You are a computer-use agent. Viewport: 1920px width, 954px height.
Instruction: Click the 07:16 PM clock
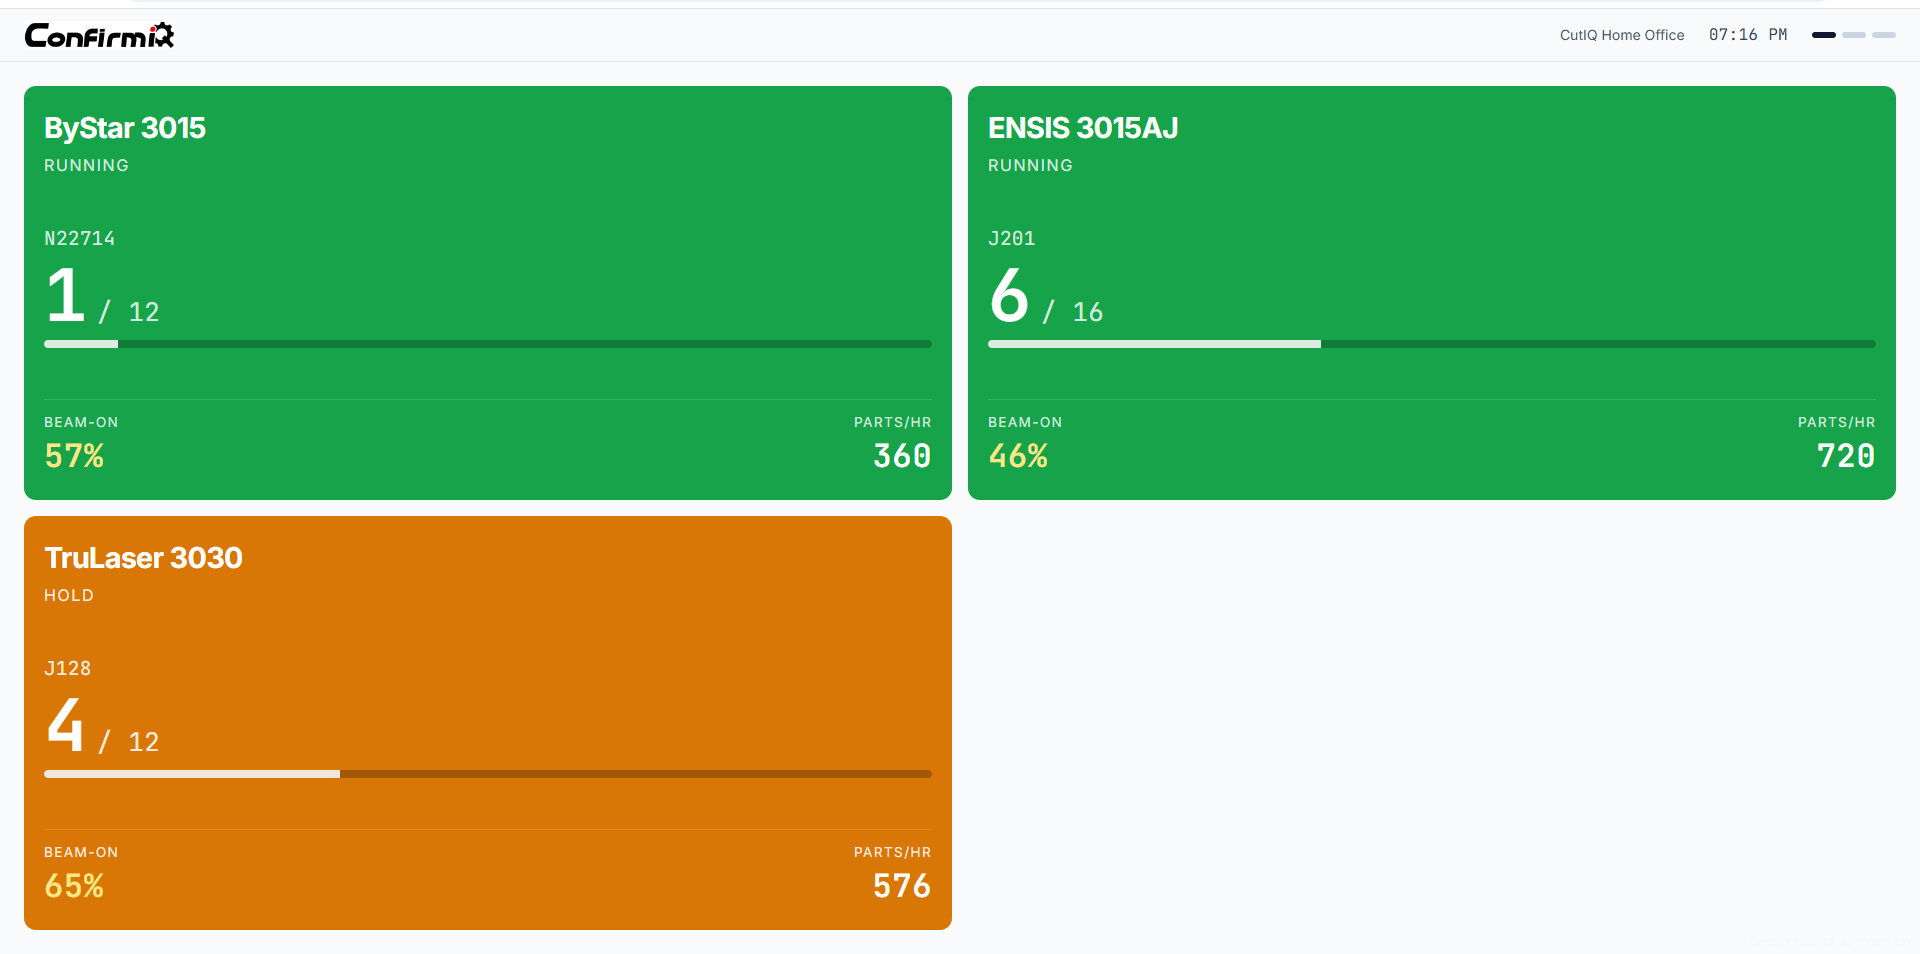[1748, 35]
